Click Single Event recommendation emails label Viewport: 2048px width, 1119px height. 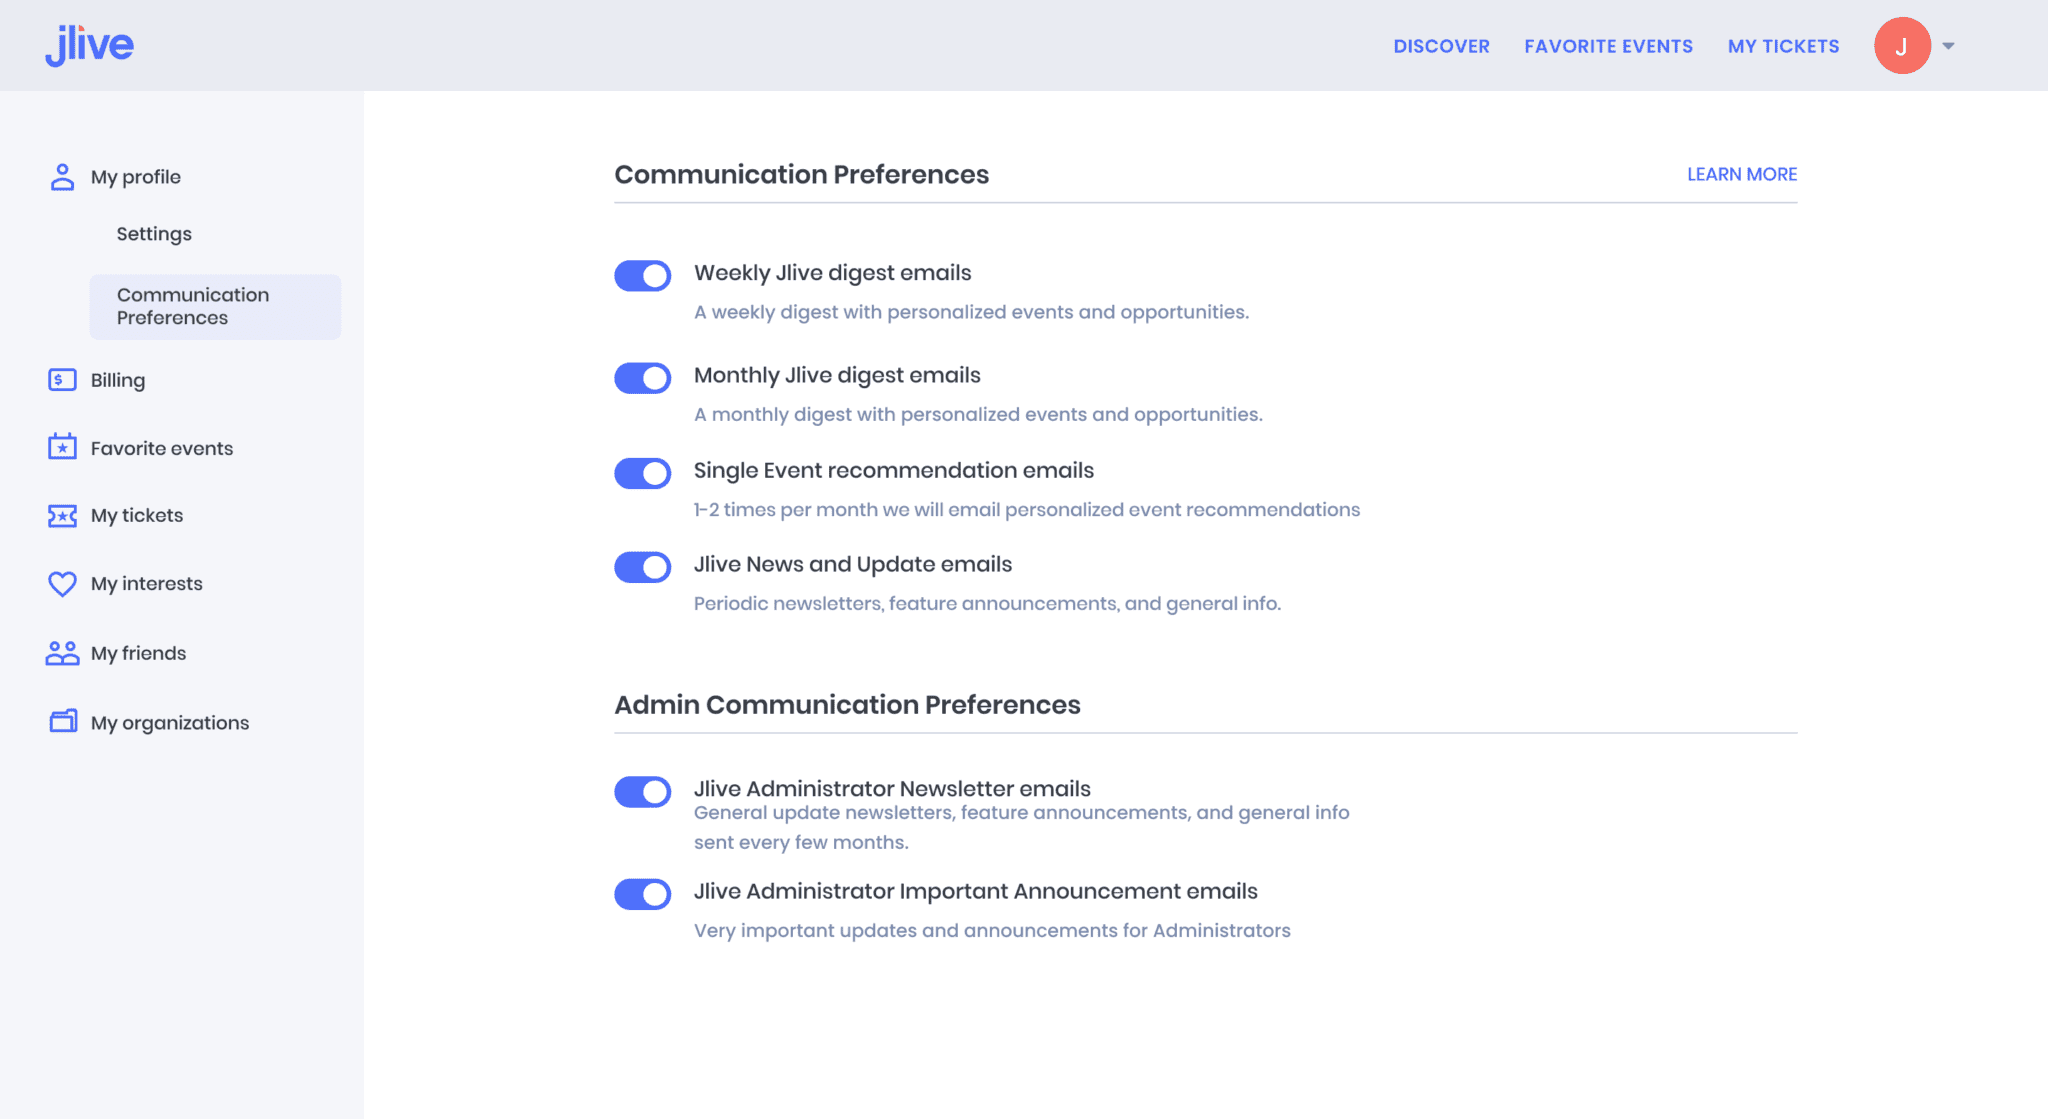(894, 470)
